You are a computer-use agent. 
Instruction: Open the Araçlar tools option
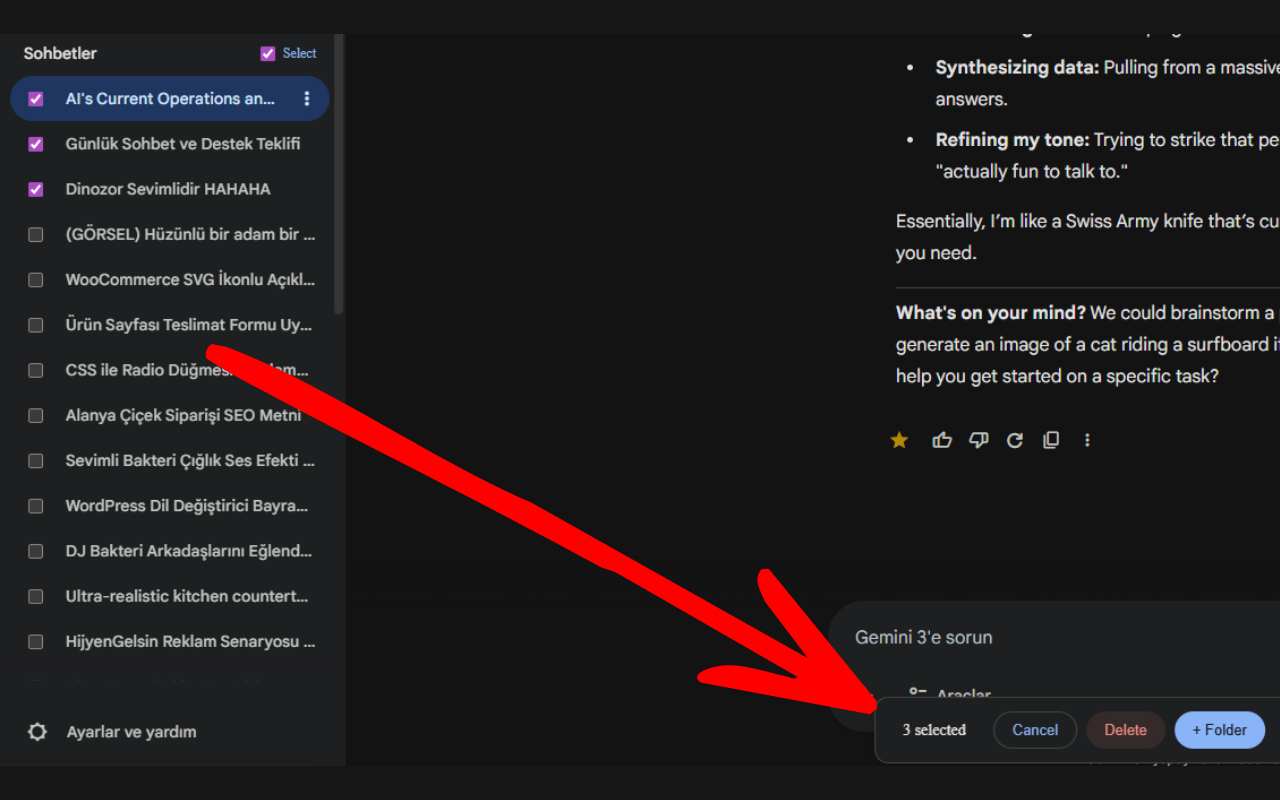click(950, 694)
